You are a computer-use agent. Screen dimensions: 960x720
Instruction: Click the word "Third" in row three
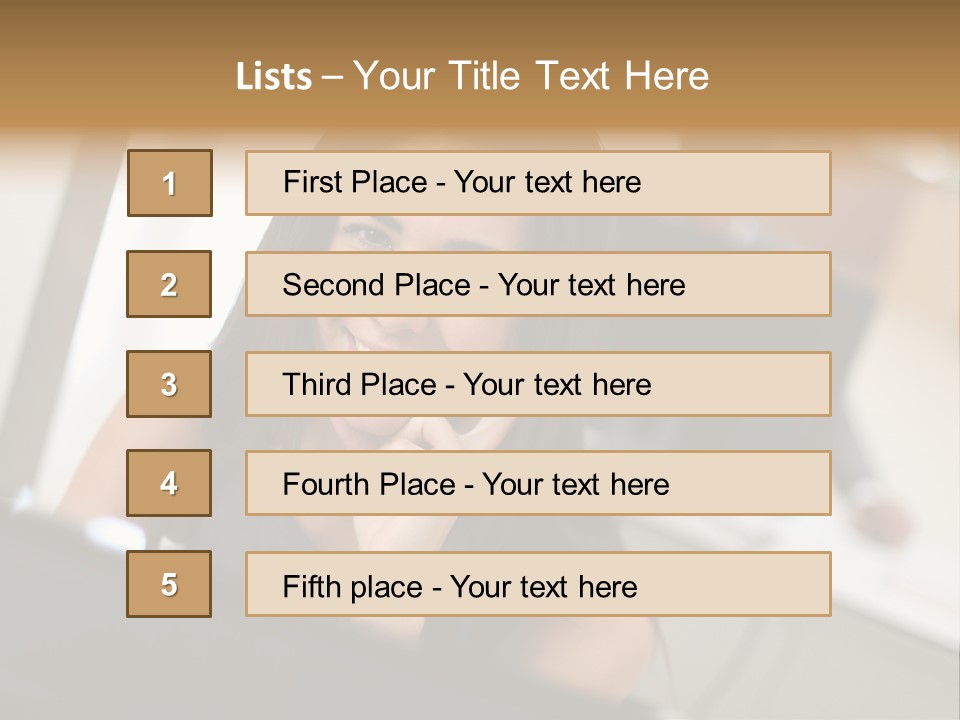point(318,385)
